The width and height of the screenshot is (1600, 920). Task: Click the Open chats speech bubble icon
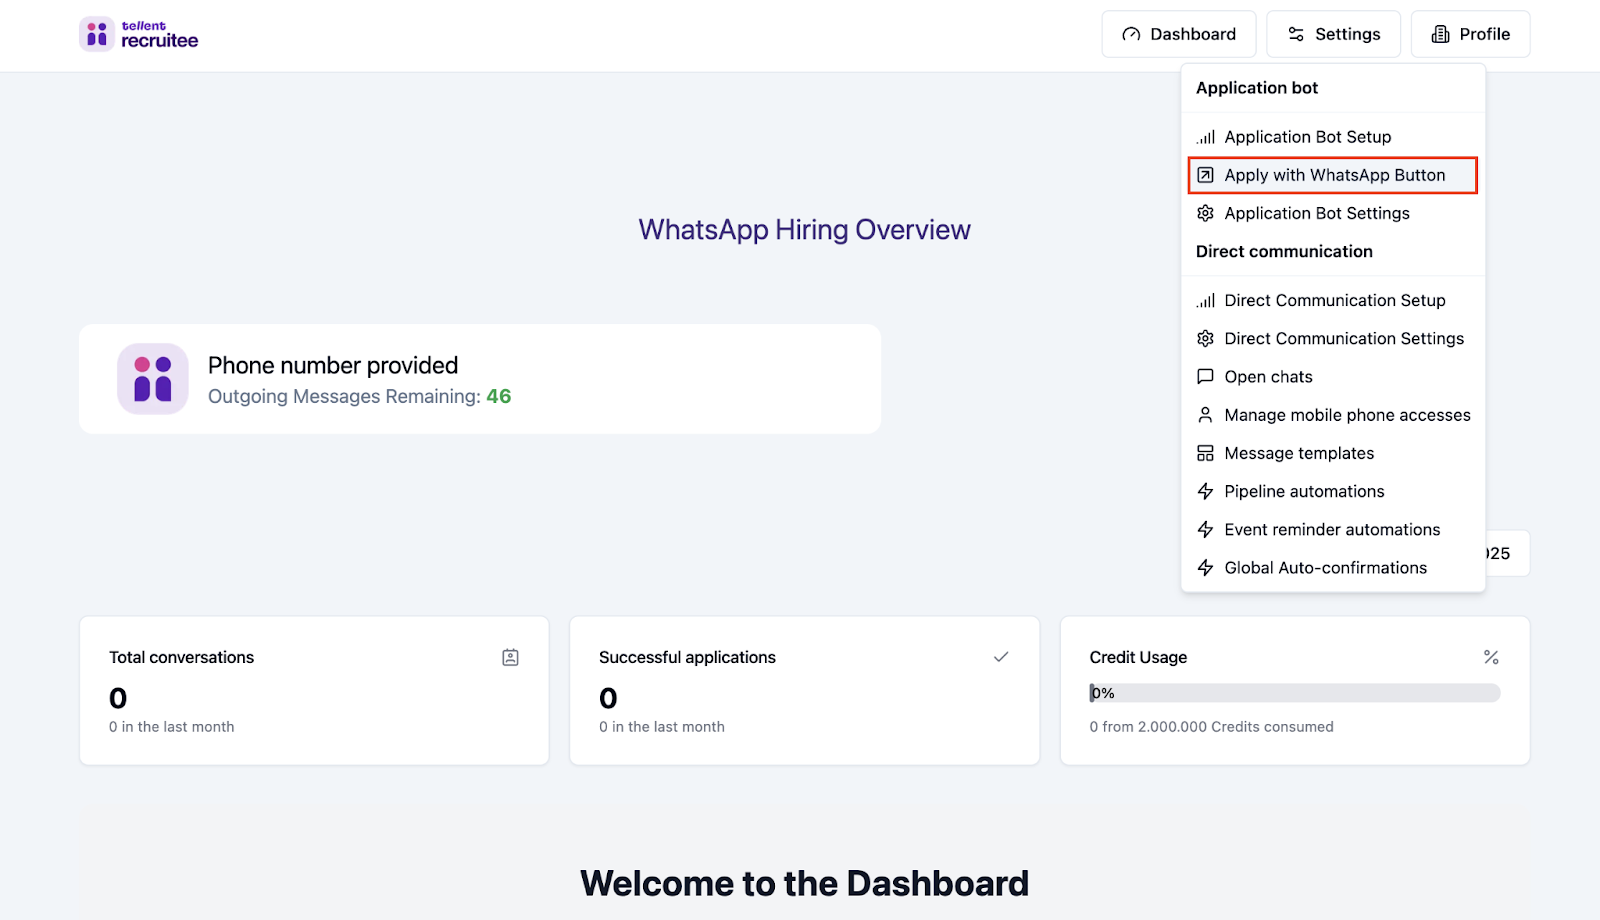[x=1205, y=377]
